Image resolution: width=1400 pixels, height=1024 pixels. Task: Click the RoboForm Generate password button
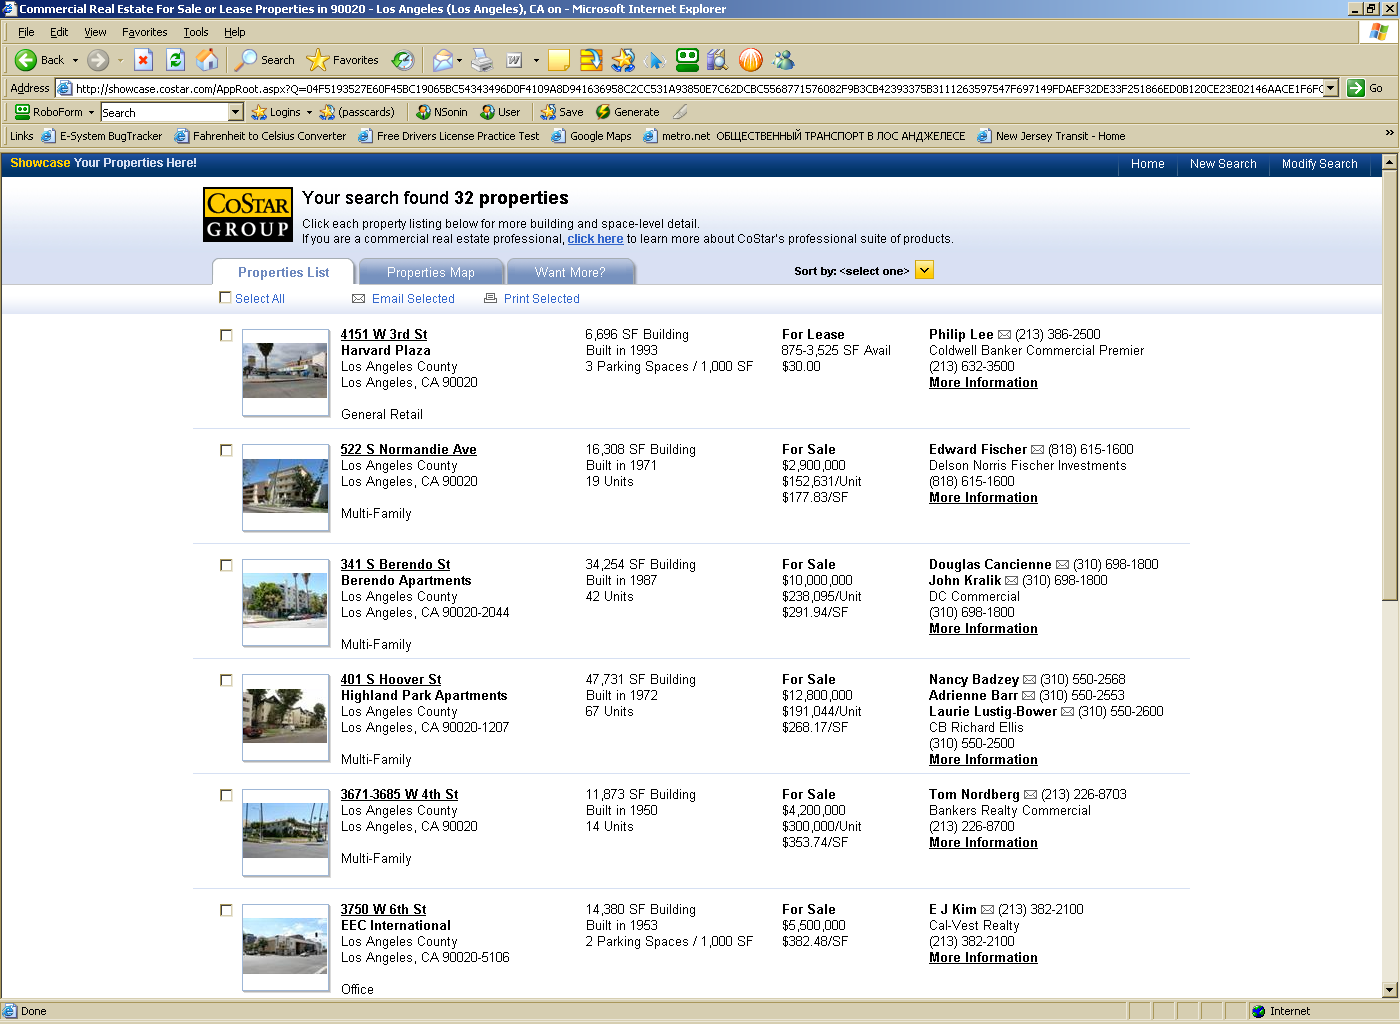pyautogui.click(x=627, y=112)
